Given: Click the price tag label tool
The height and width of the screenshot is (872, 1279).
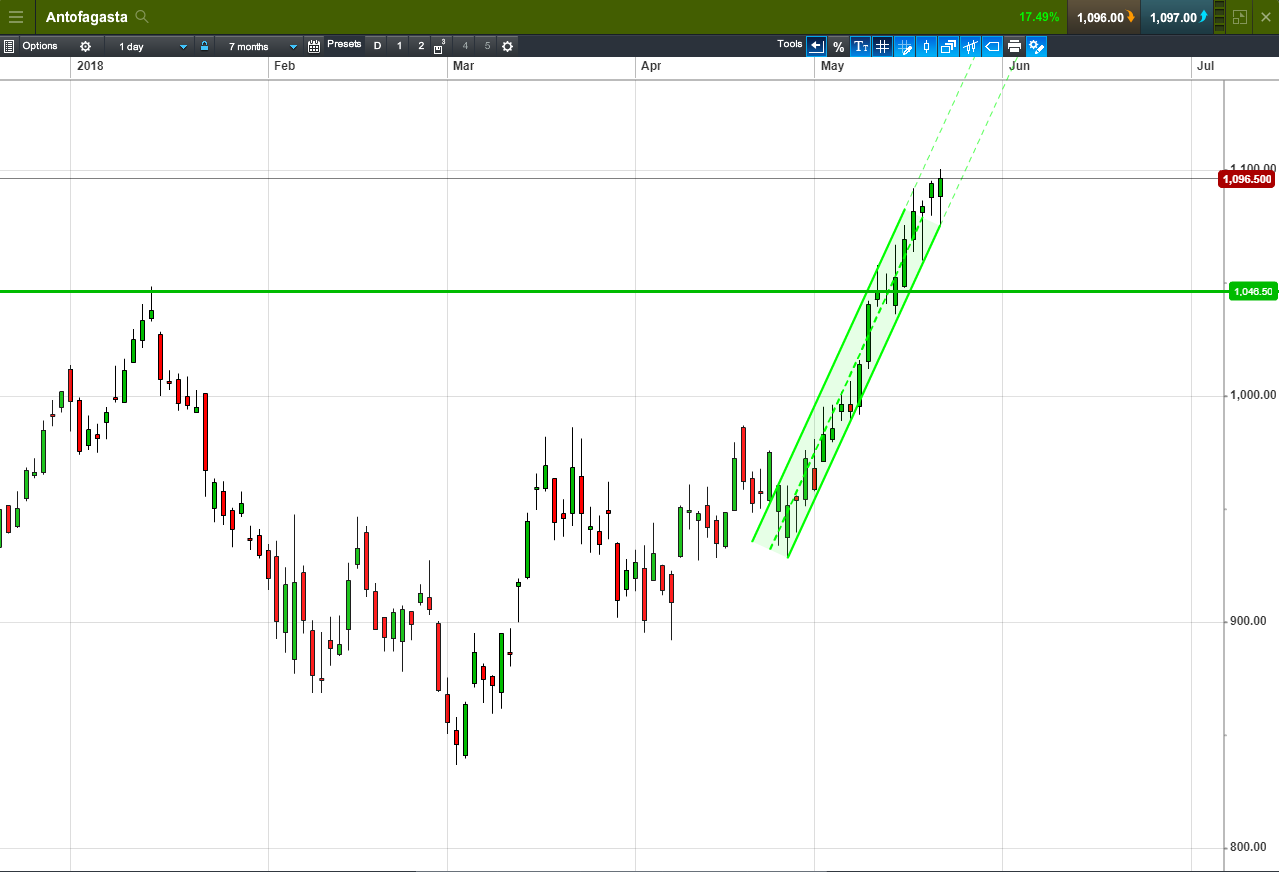Looking at the screenshot, I should tap(992, 46).
